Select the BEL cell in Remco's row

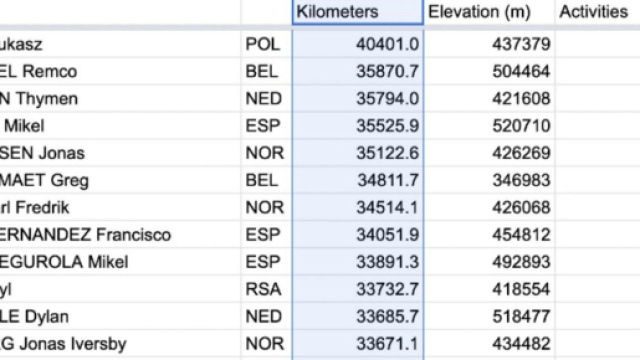point(267,71)
